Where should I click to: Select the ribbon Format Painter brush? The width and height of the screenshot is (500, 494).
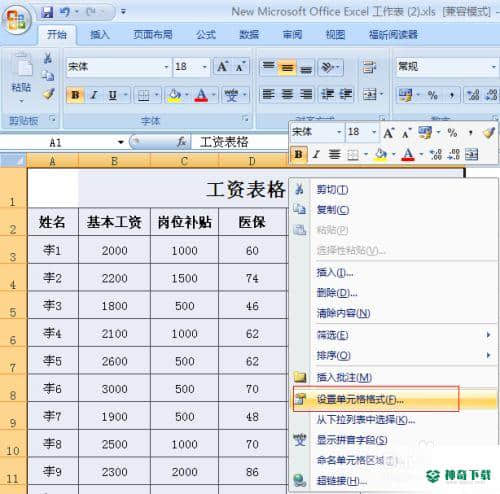[49, 94]
